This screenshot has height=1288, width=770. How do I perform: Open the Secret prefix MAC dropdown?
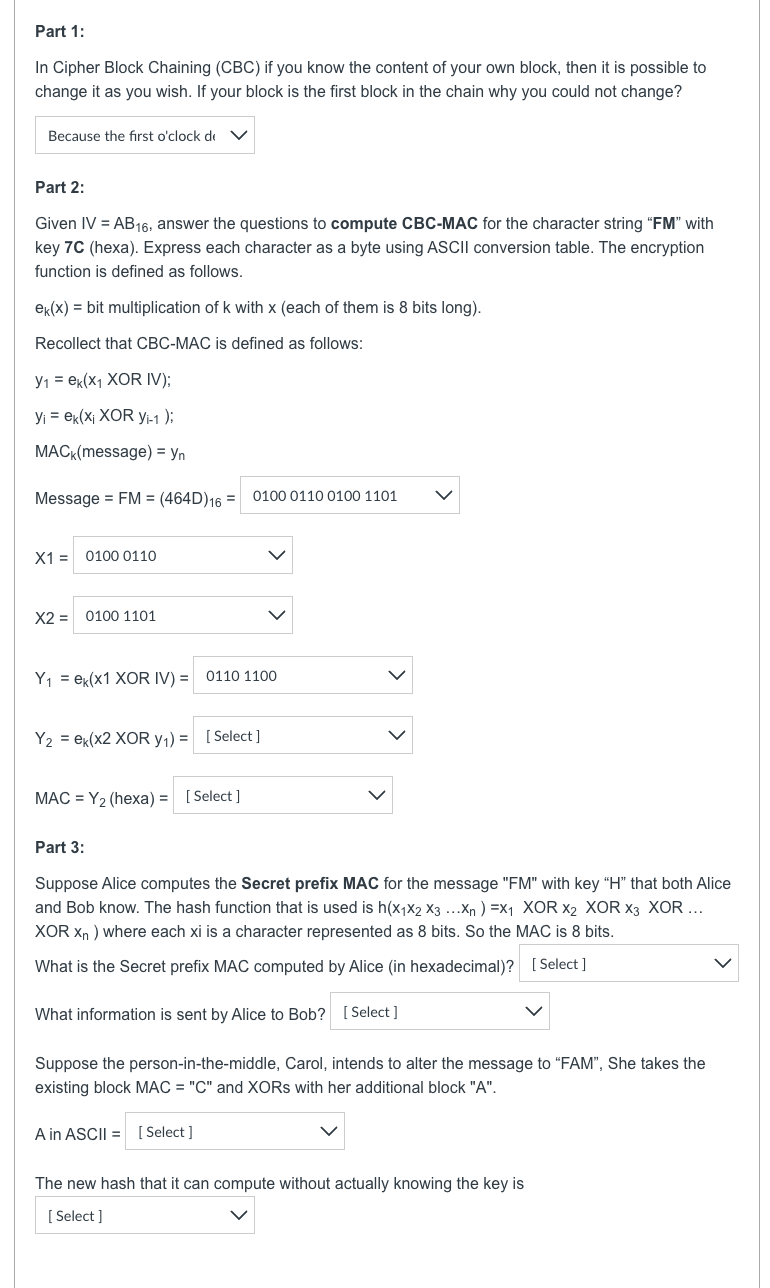(x=628, y=963)
